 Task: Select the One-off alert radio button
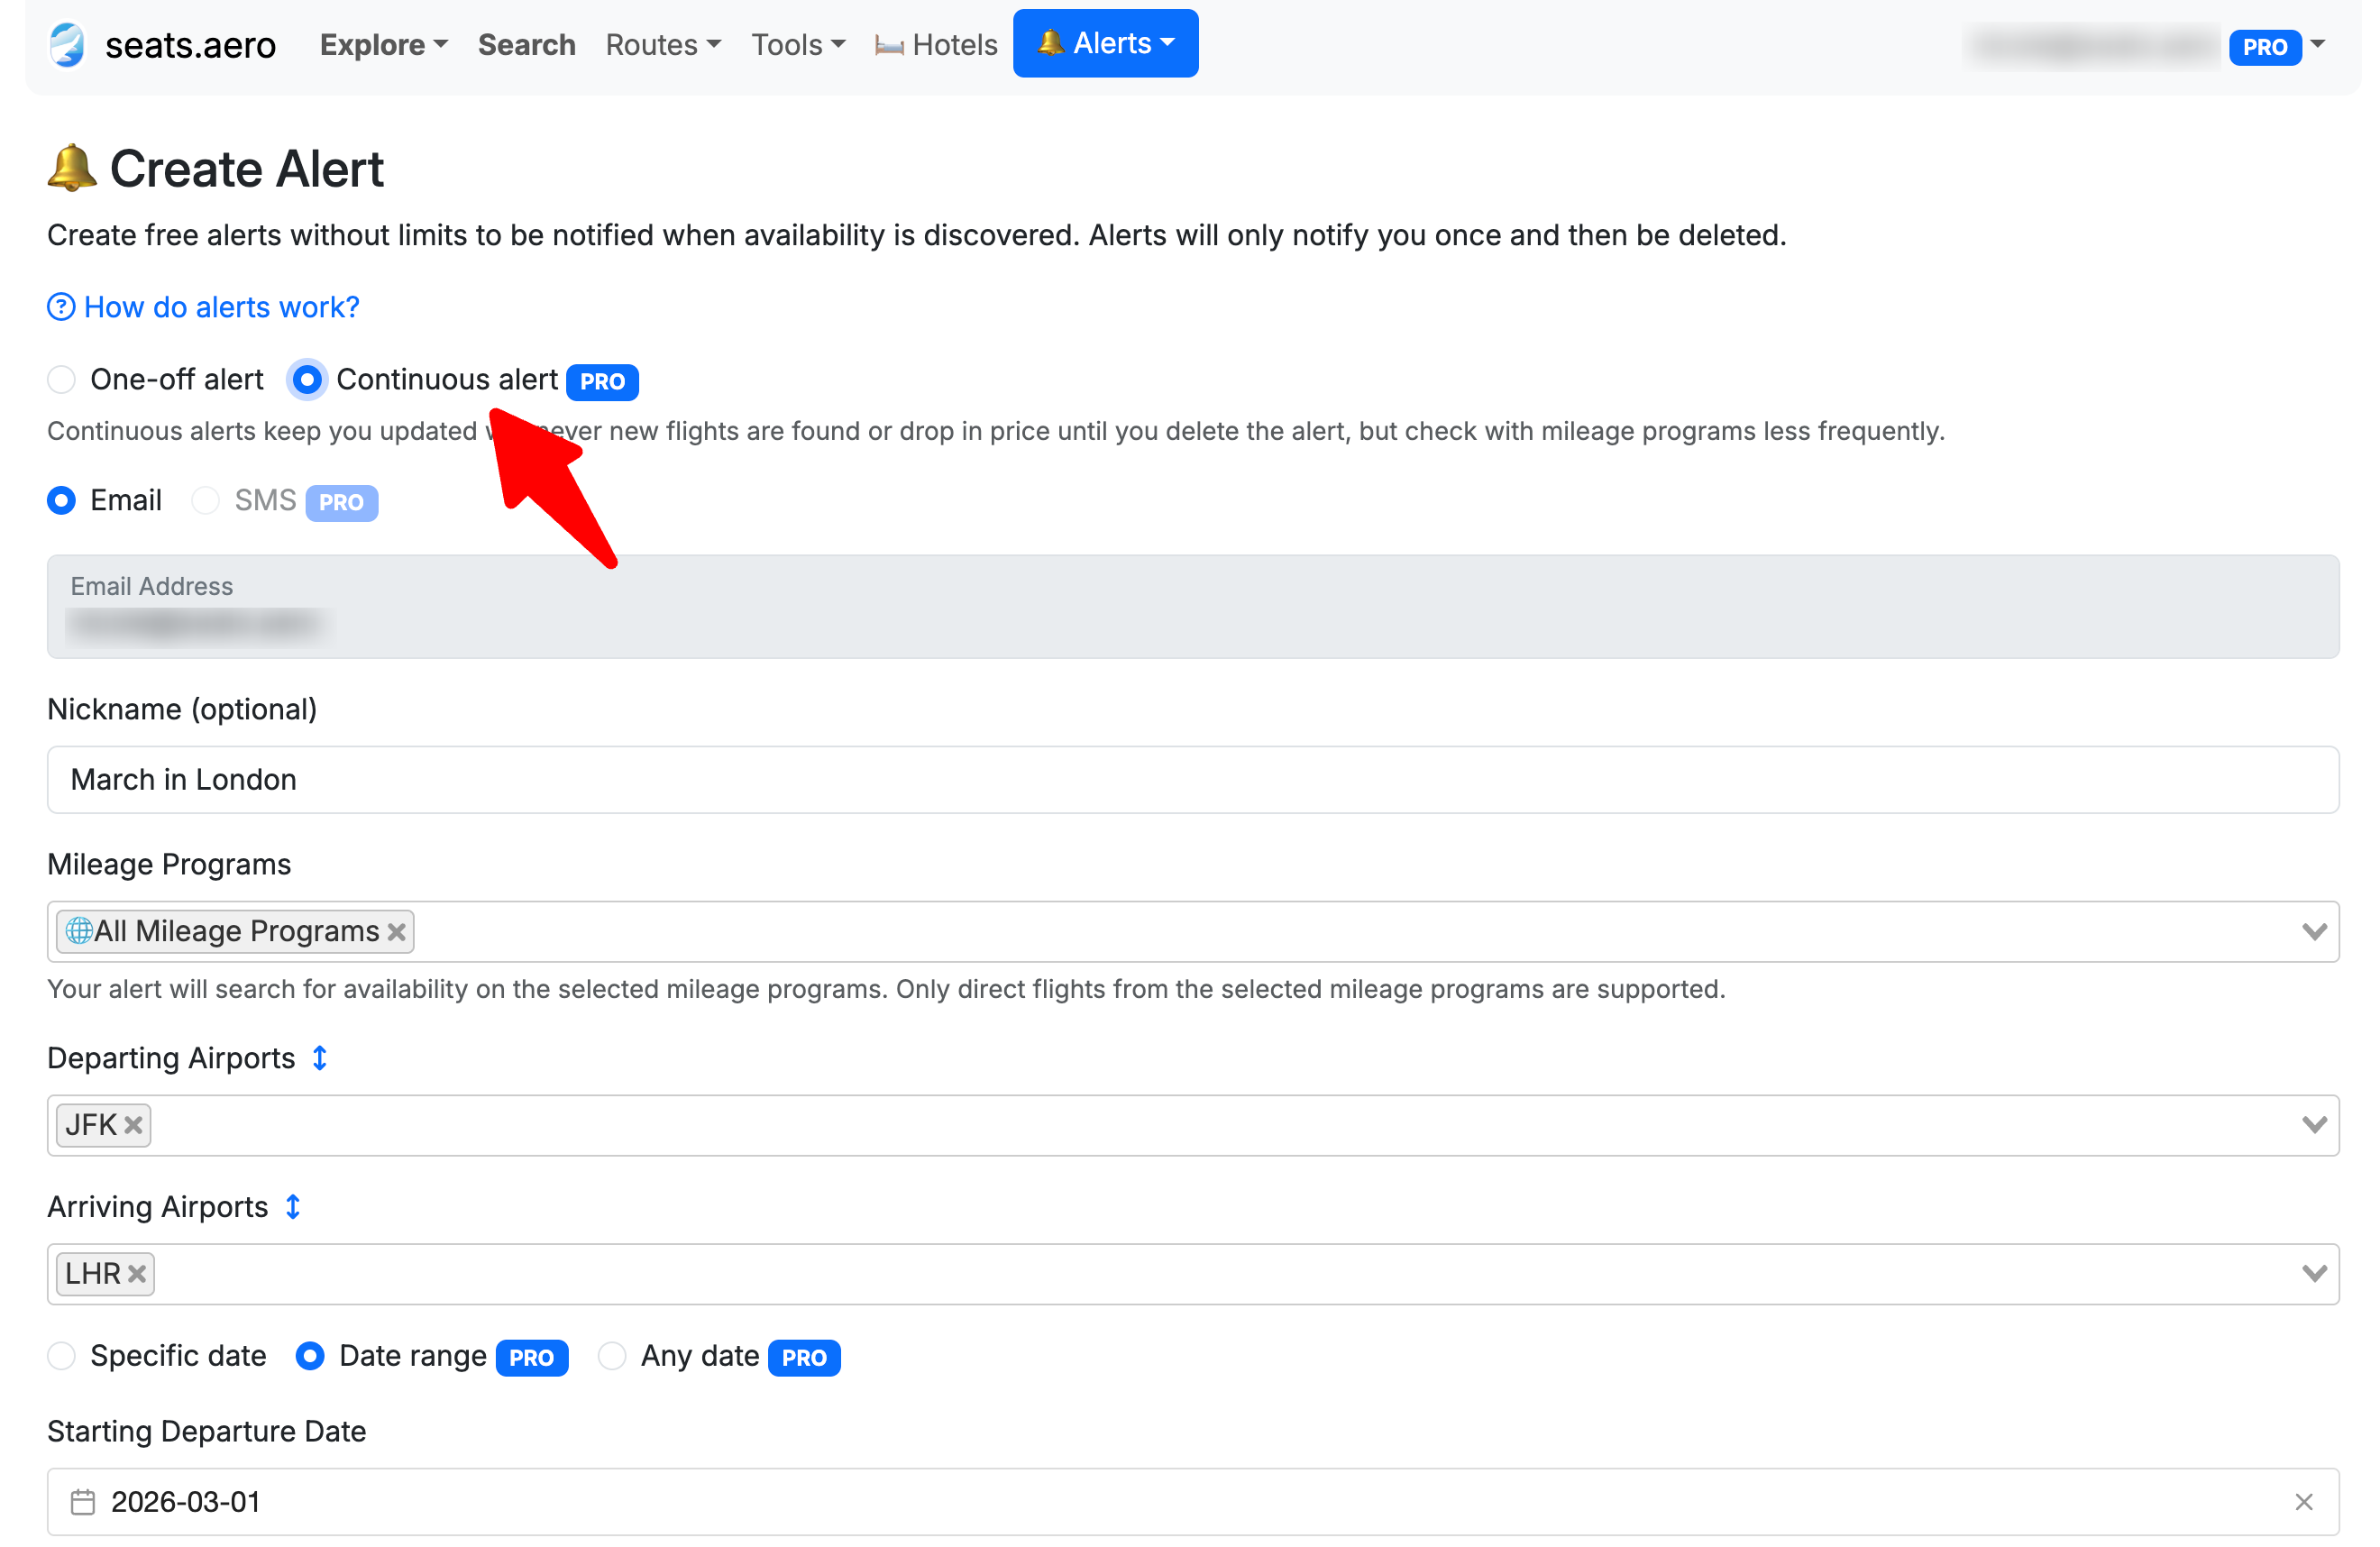[x=62, y=380]
